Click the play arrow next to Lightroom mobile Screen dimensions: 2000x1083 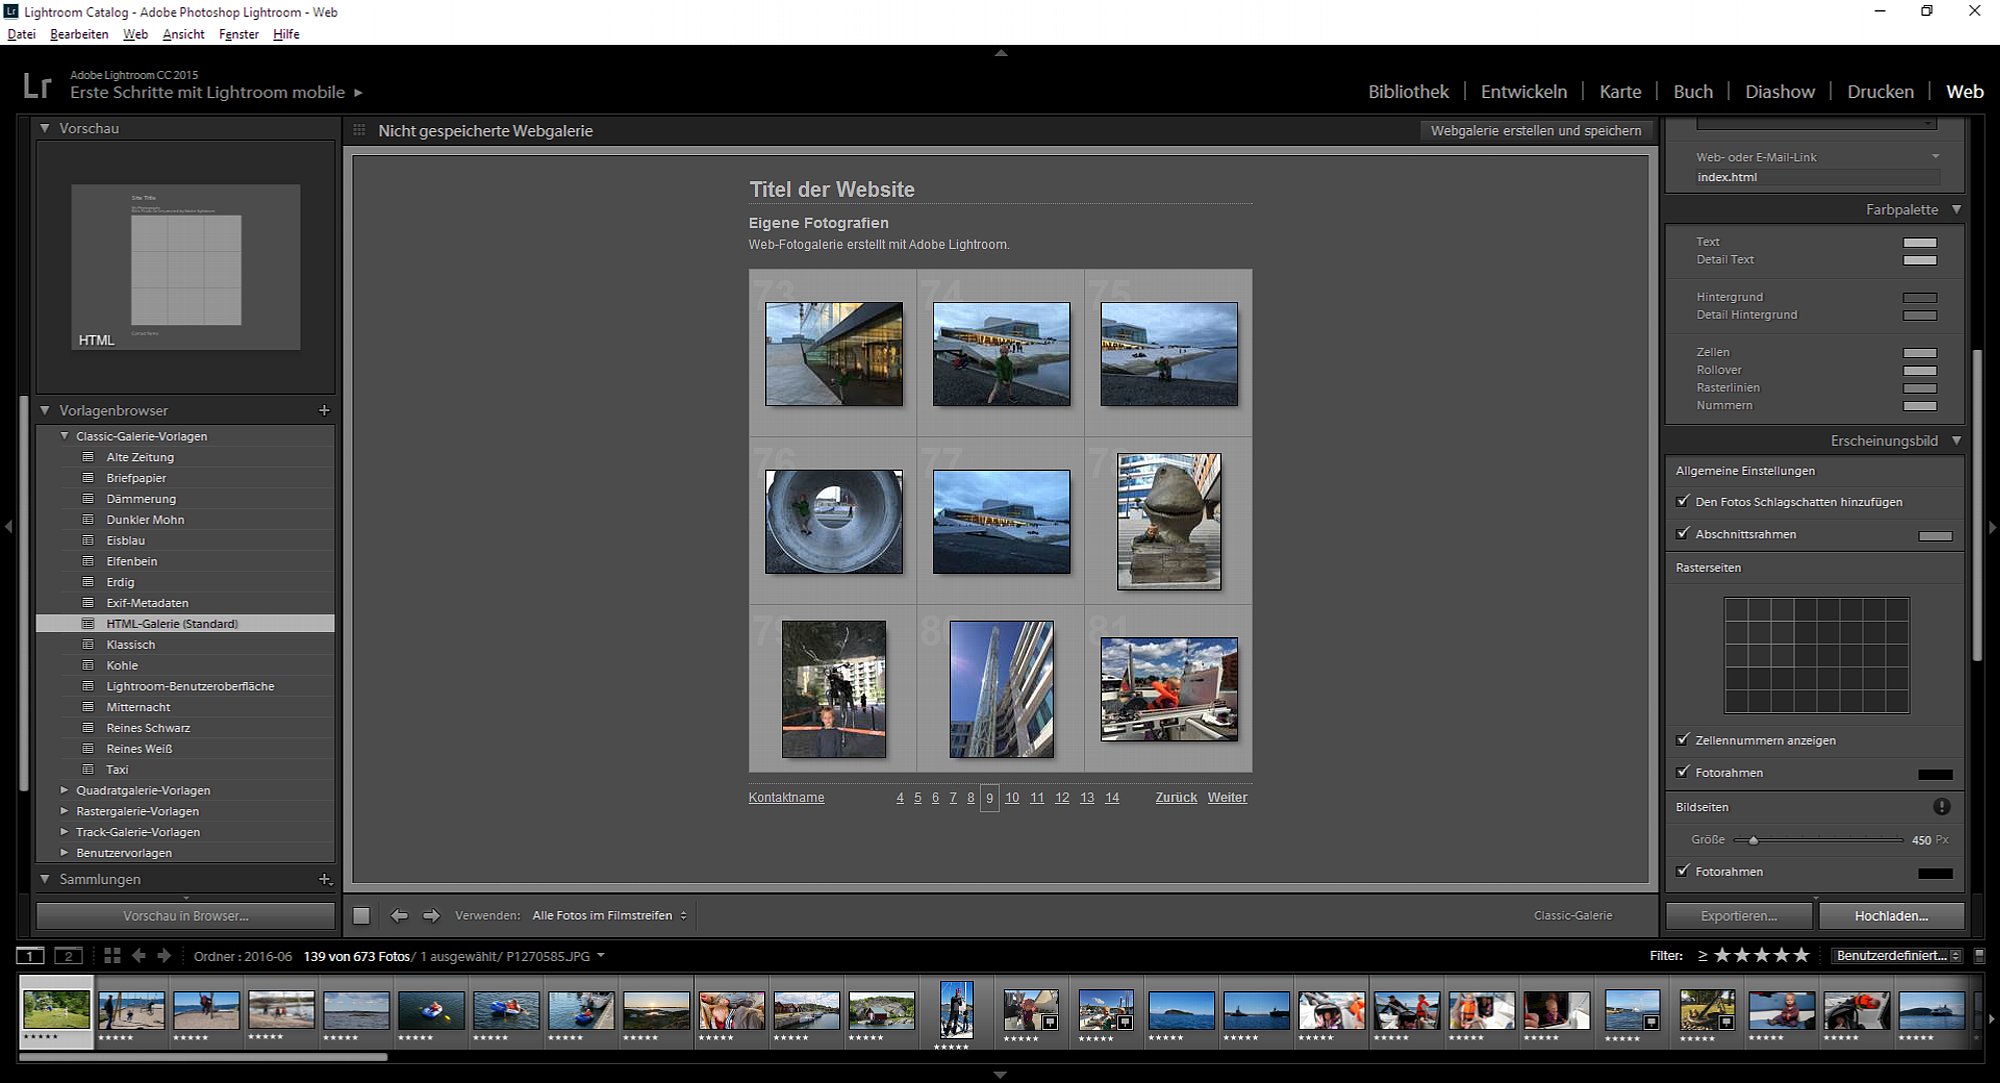pos(358,93)
